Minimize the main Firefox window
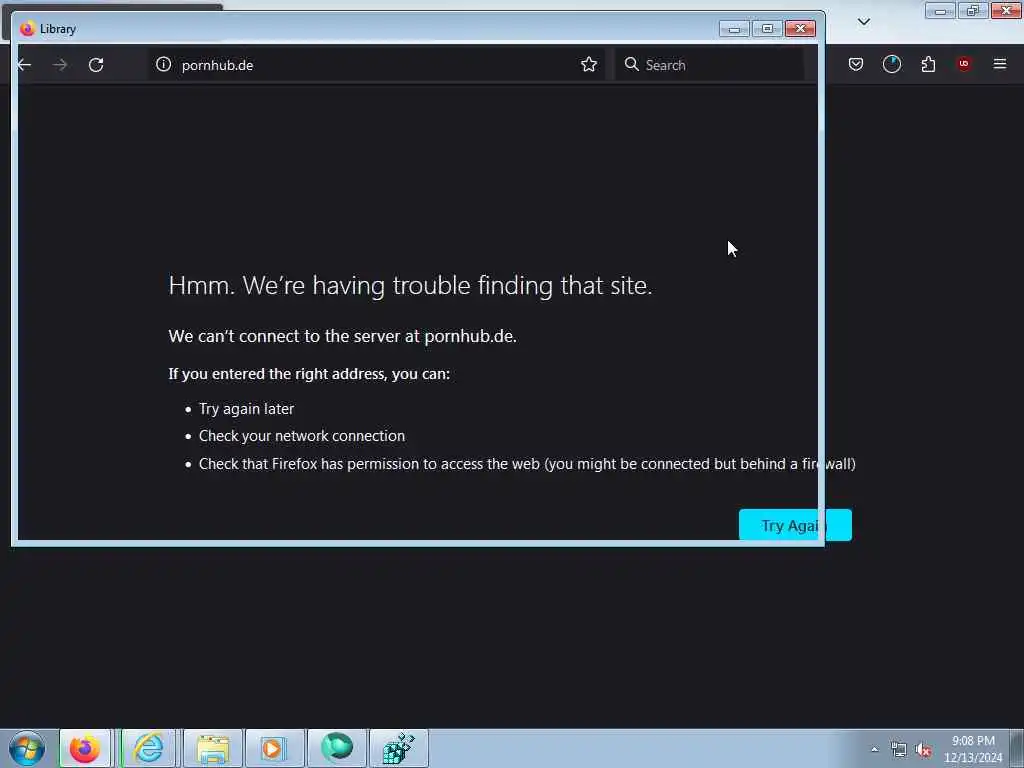Viewport: 1024px width, 768px height. click(940, 10)
